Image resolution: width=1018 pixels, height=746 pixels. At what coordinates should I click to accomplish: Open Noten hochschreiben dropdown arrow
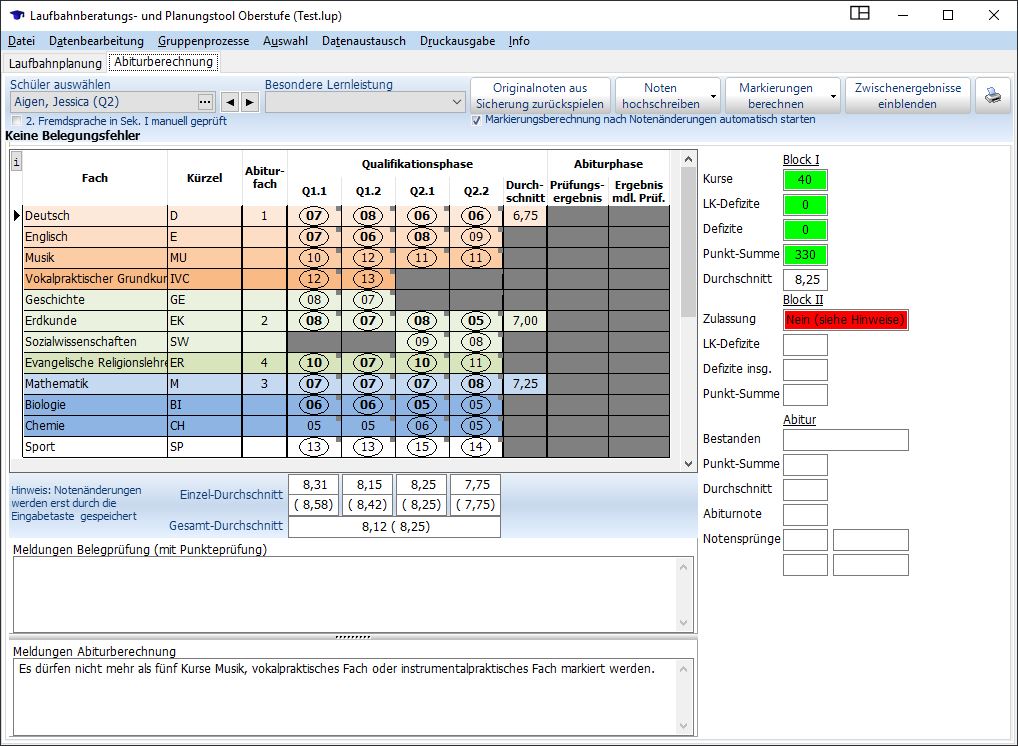coord(714,96)
